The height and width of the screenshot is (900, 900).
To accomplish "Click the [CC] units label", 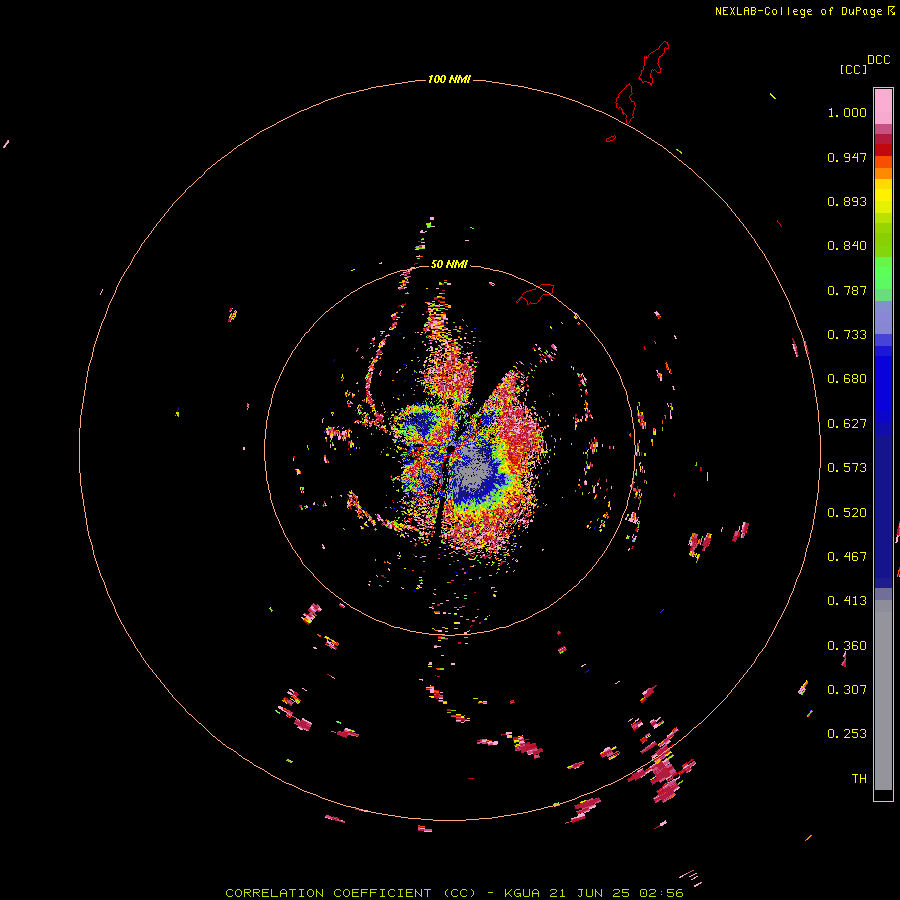I will click(x=853, y=69).
